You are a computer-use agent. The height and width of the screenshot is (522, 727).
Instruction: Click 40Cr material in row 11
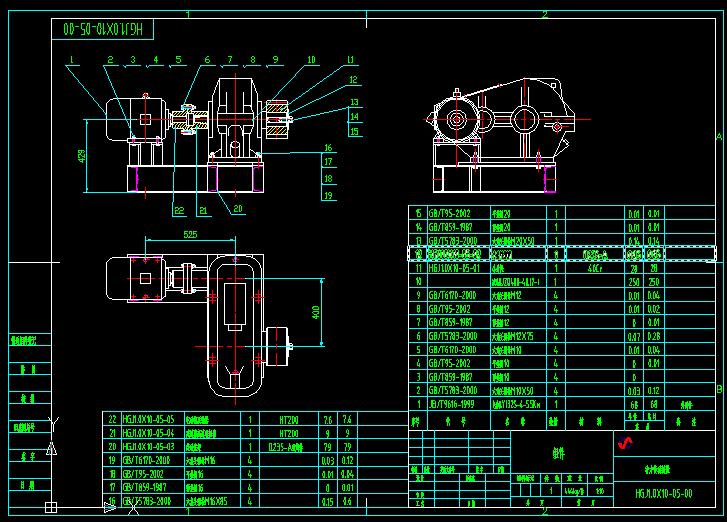(x=595, y=268)
